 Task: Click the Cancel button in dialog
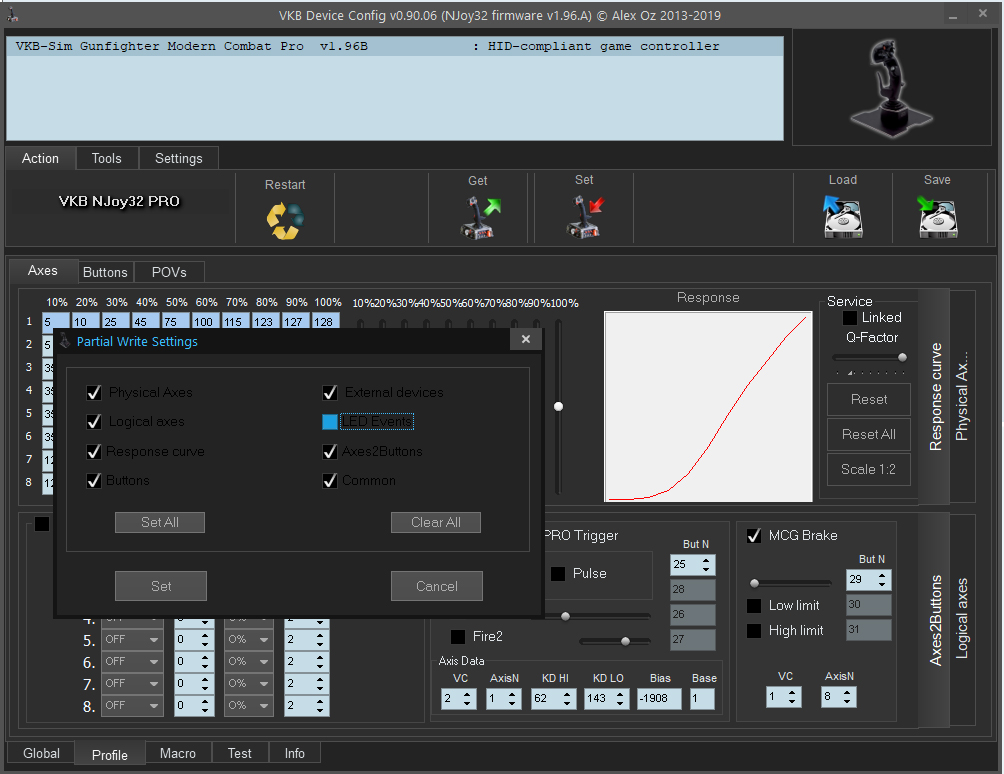[437, 586]
